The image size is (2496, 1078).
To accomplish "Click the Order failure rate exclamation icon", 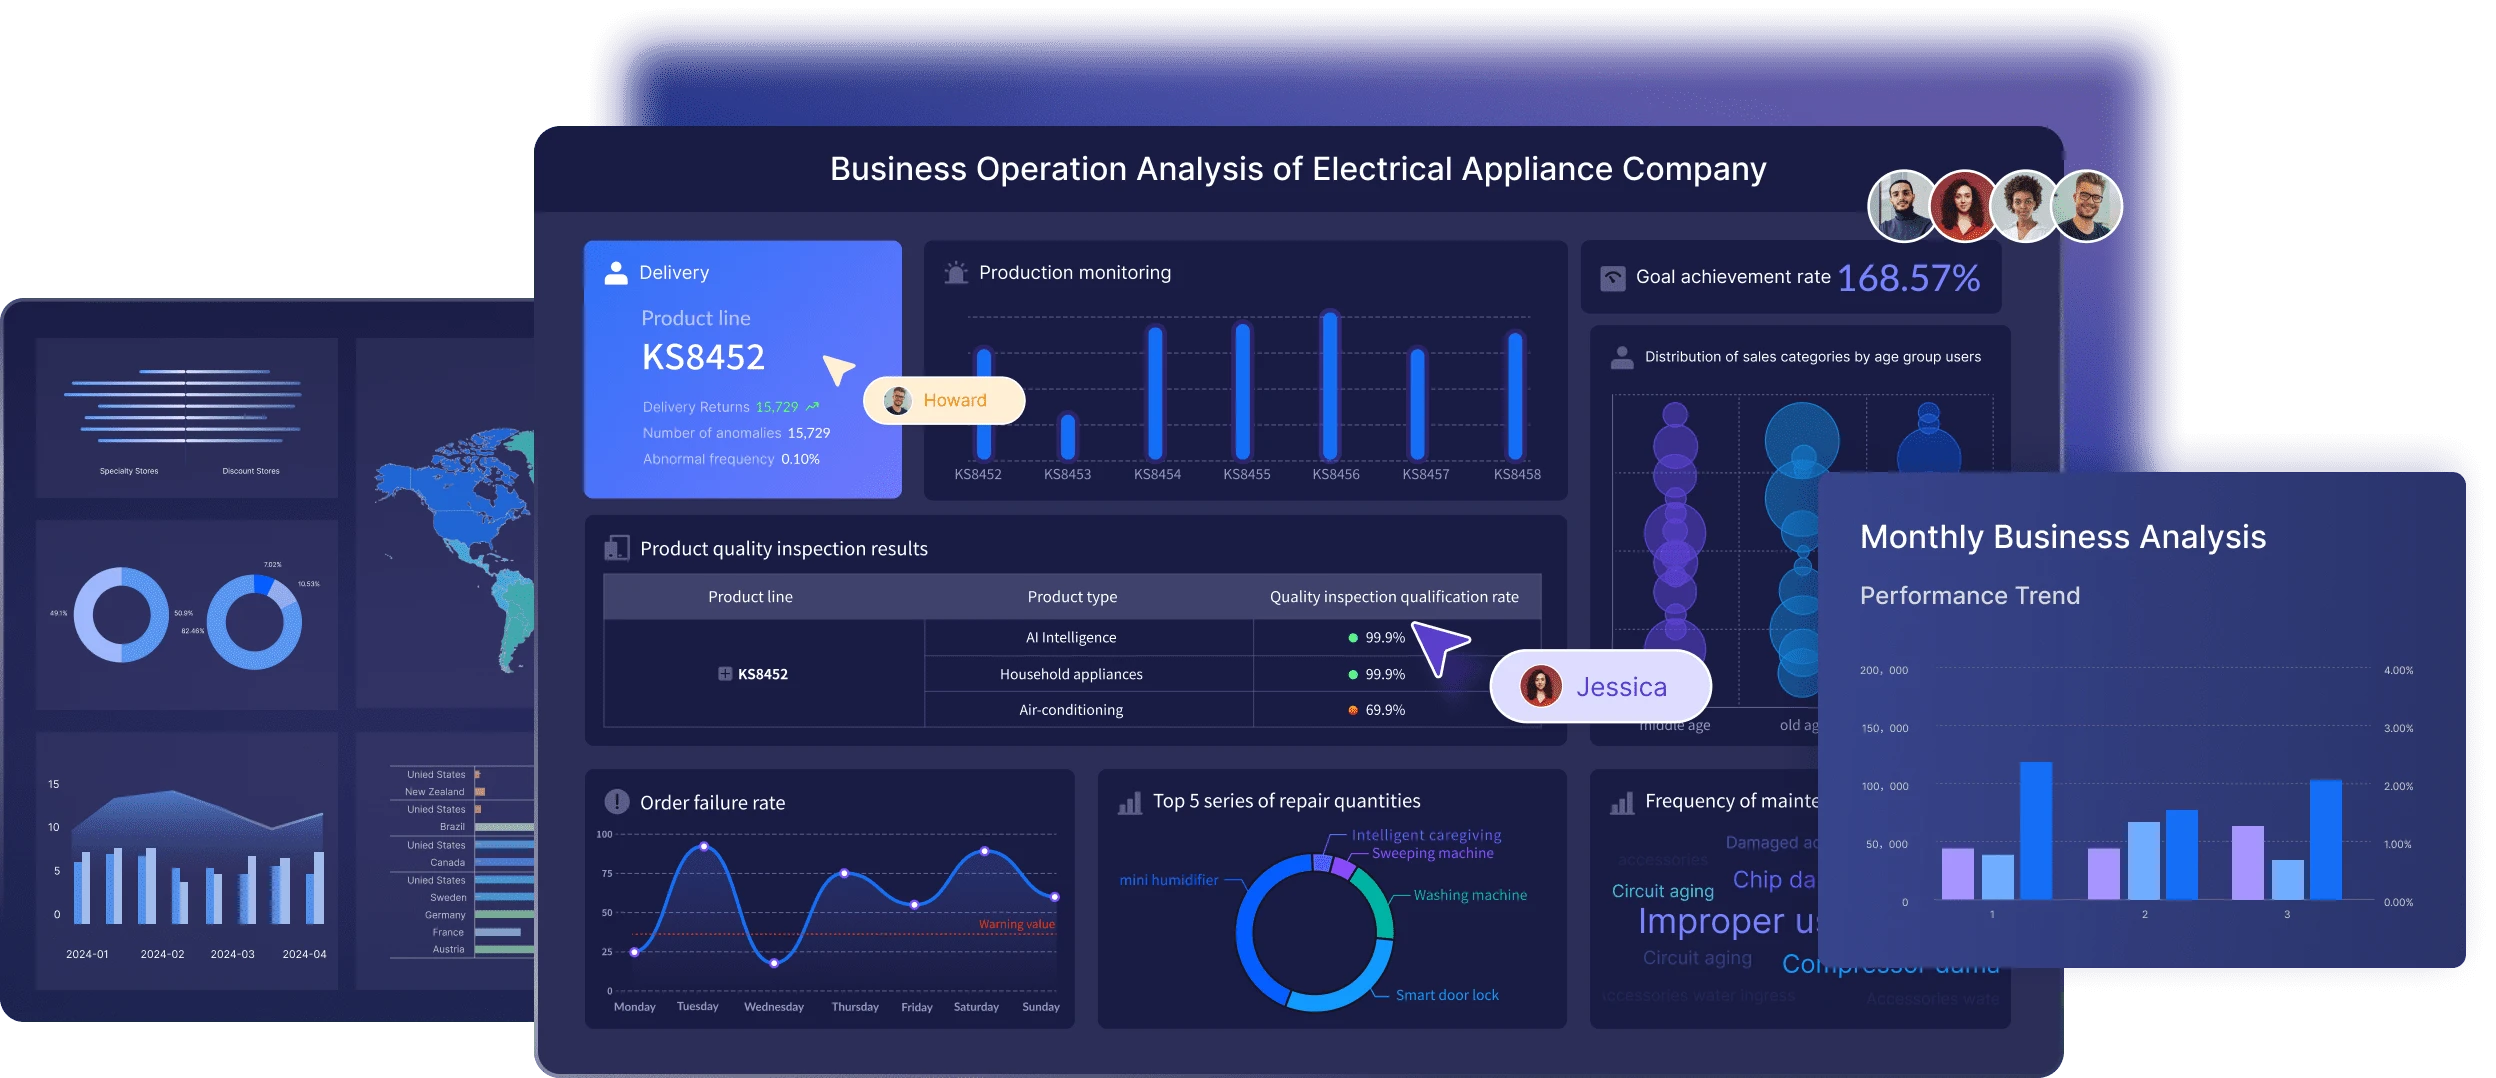I will click(616, 802).
